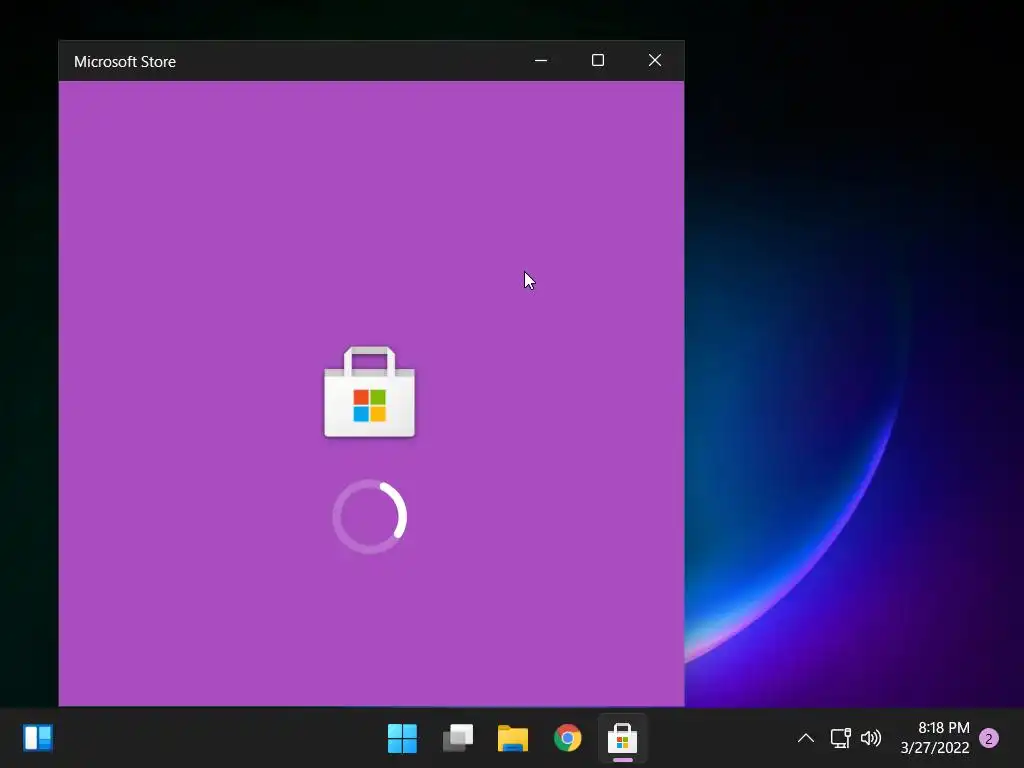Close the Microsoft Store window
Image resolution: width=1024 pixels, height=768 pixels.
click(655, 61)
